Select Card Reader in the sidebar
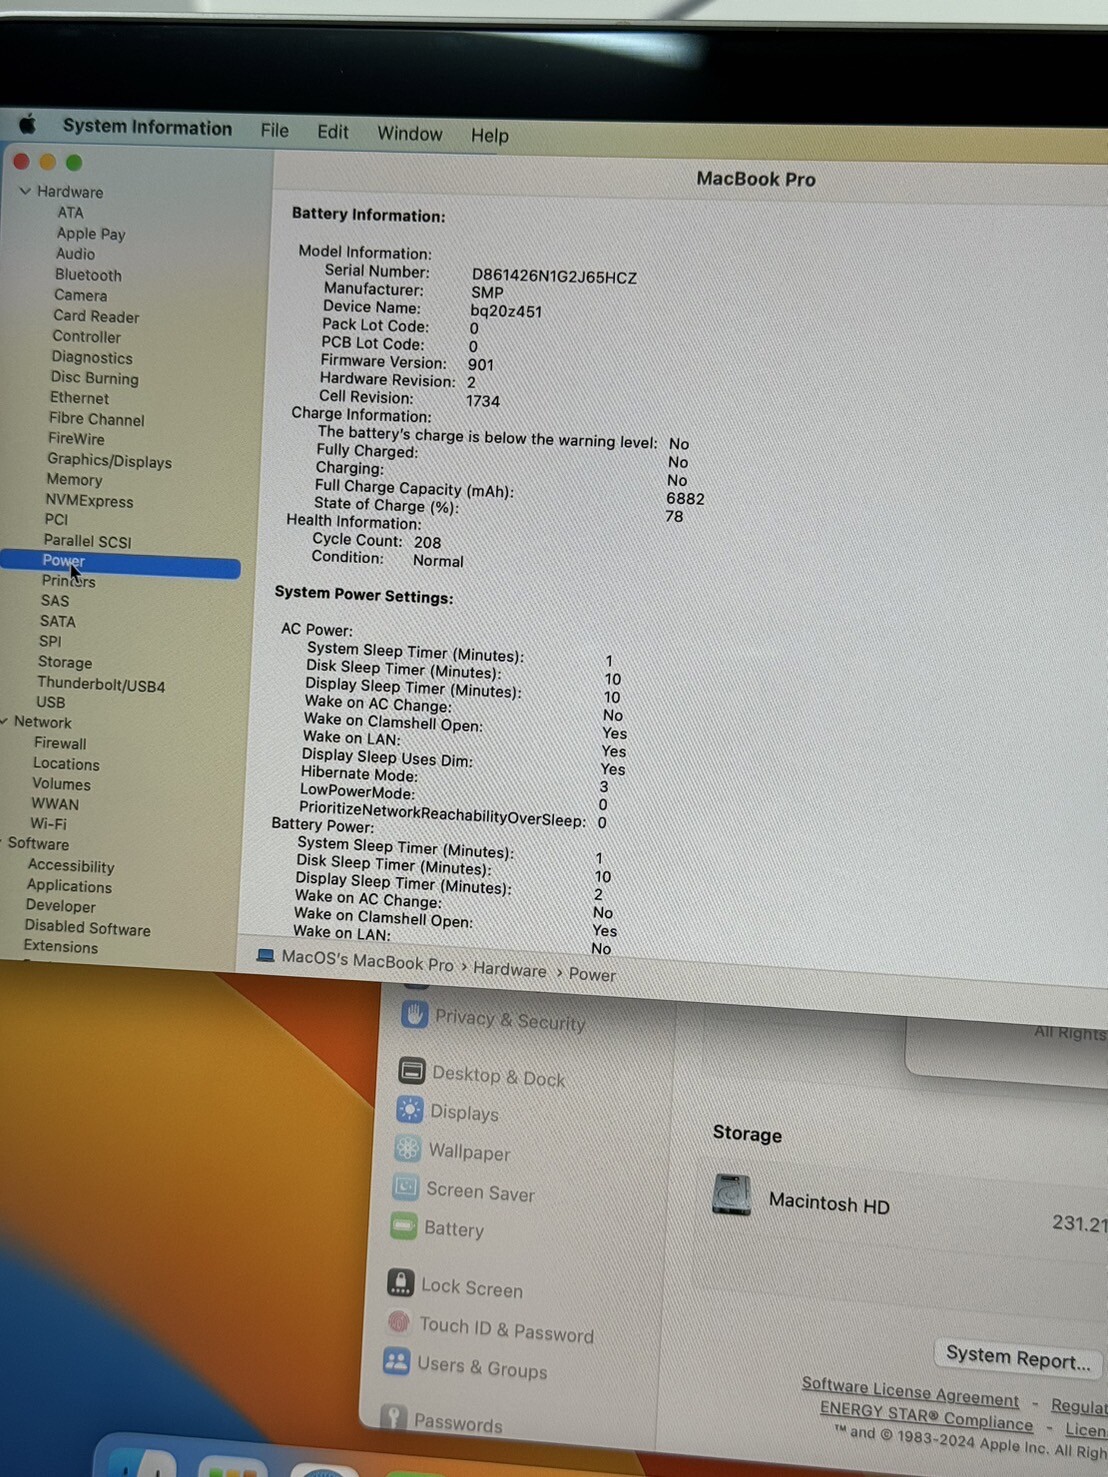The image size is (1108, 1477). [x=96, y=316]
